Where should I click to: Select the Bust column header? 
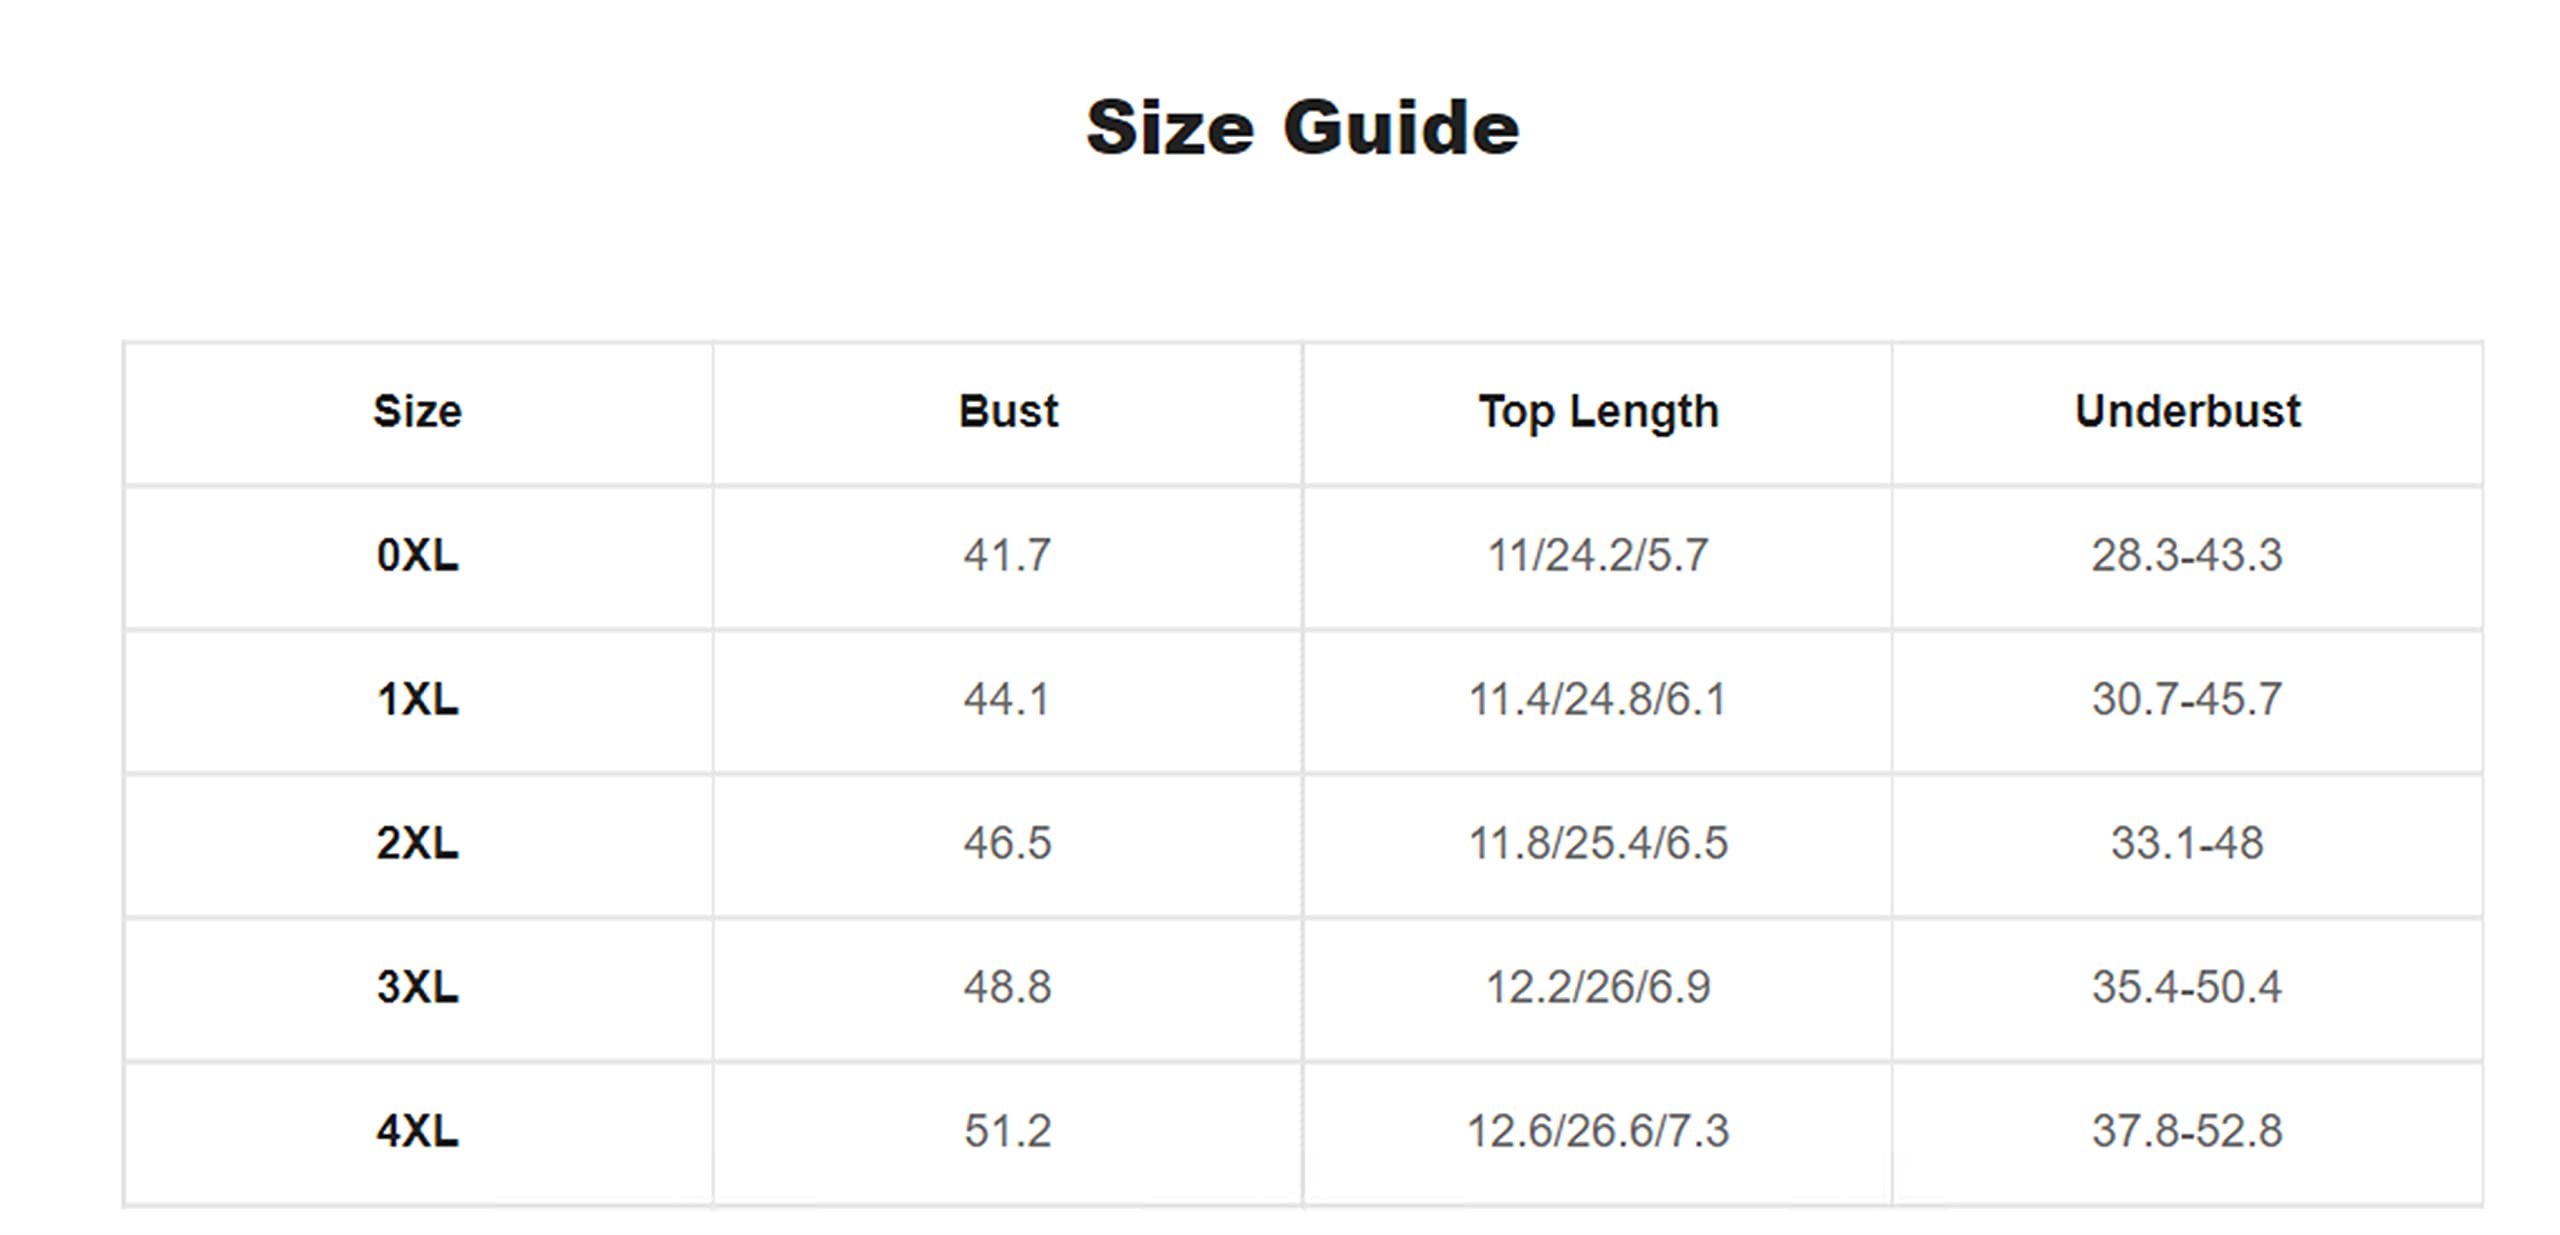click(x=1007, y=411)
